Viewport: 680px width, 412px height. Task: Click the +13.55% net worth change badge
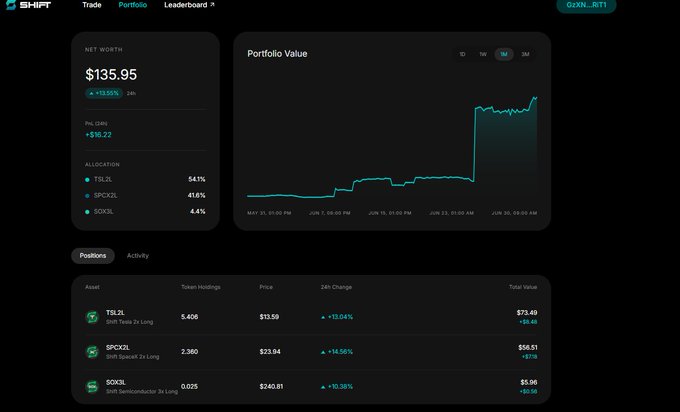click(104, 93)
